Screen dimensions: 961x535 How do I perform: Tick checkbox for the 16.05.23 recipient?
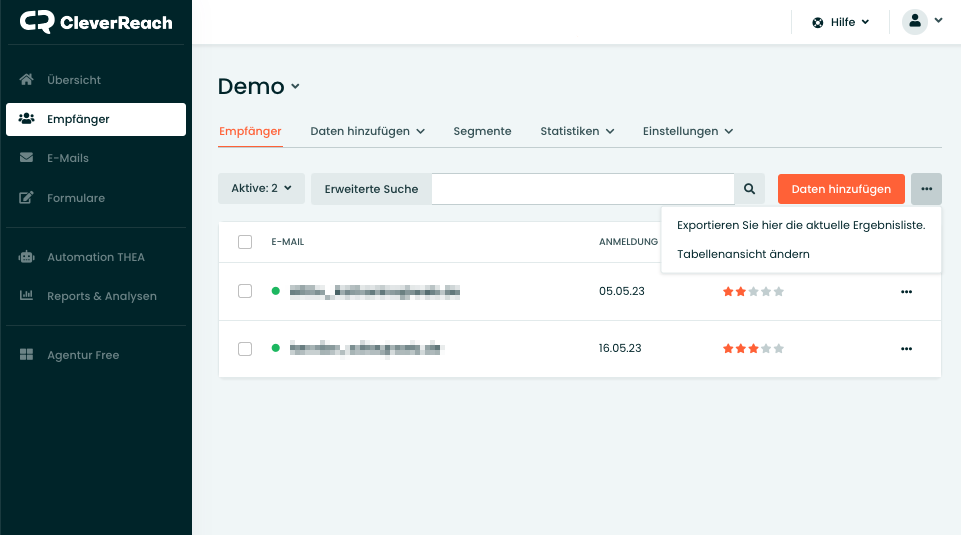click(x=245, y=349)
